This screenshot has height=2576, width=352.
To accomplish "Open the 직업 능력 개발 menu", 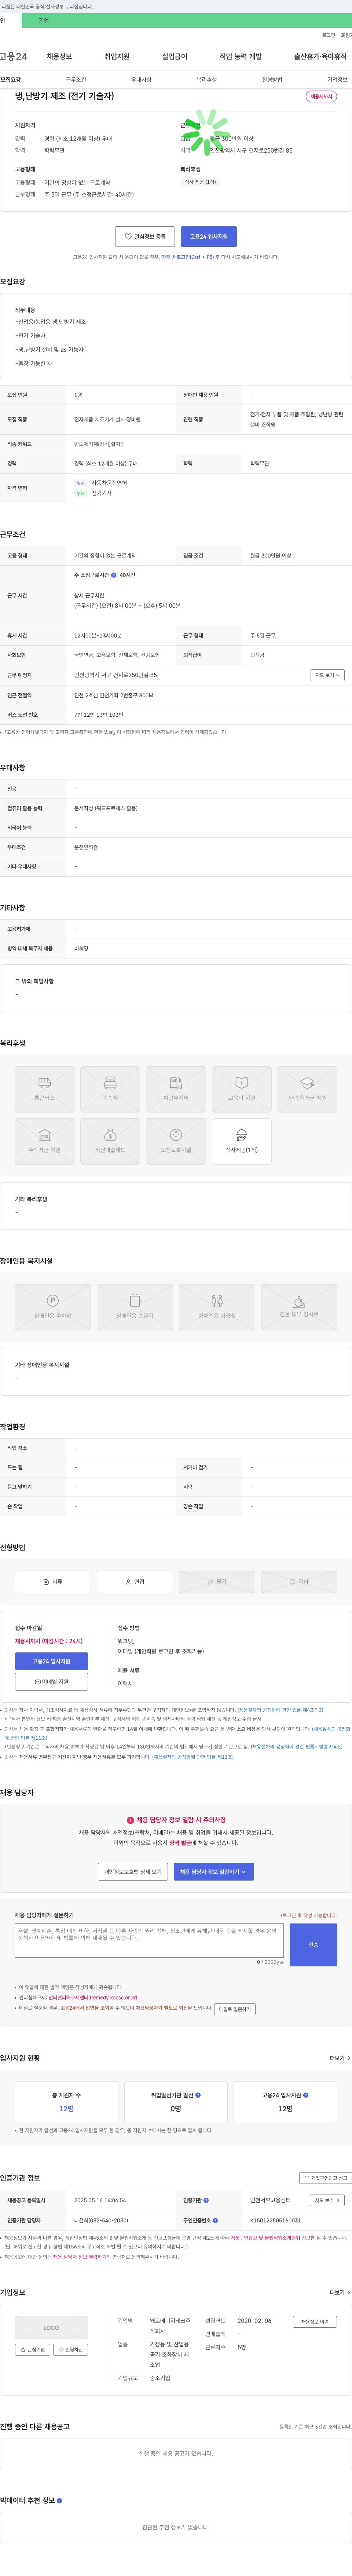I will 241,56.
